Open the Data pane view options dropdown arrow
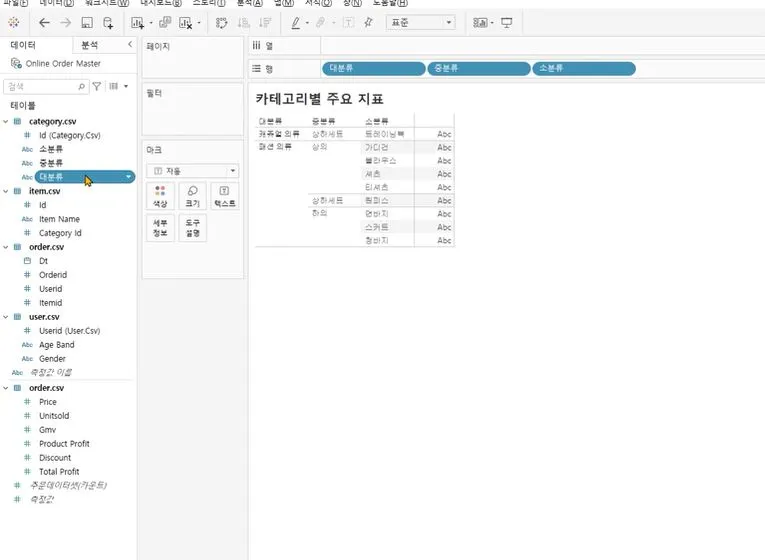Screen dimensions: 765x560 (126, 86)
